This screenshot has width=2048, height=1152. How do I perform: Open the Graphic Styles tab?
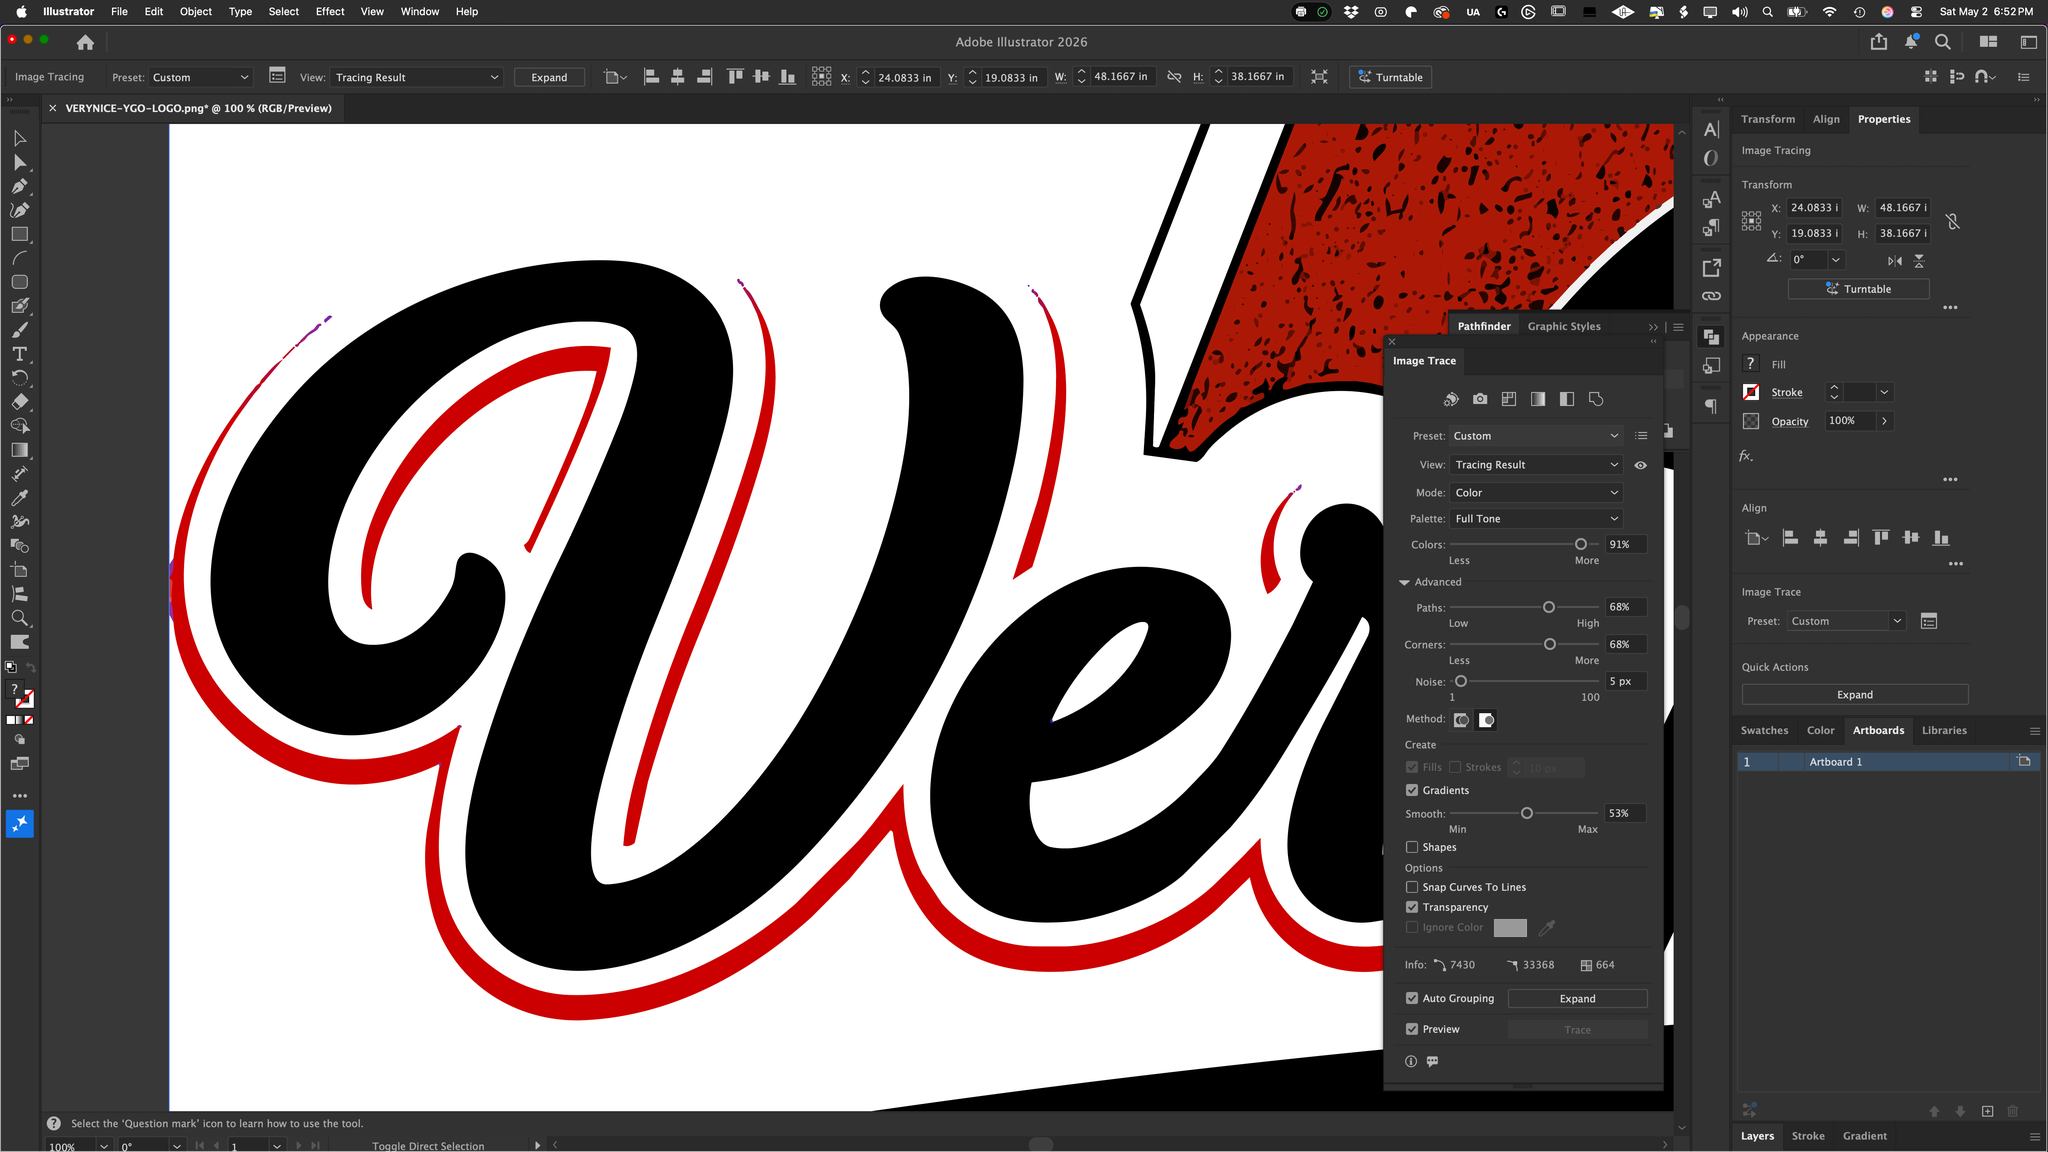click(1564, 326)
